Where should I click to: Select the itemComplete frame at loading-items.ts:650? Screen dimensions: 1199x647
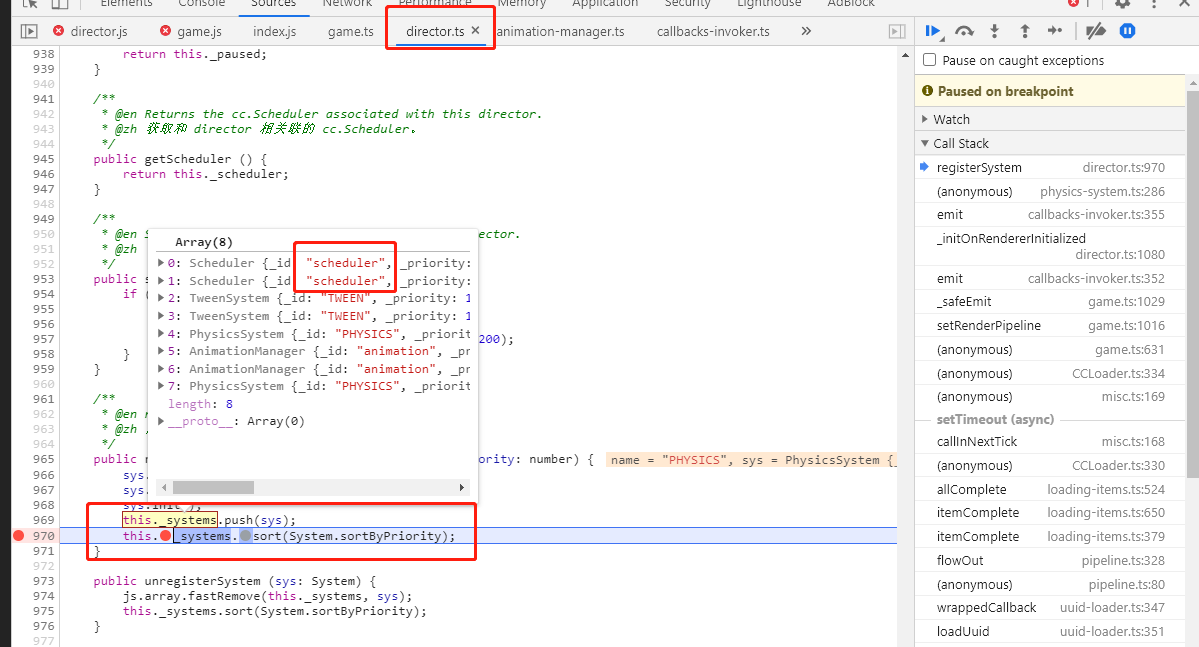click(1051, 512)
